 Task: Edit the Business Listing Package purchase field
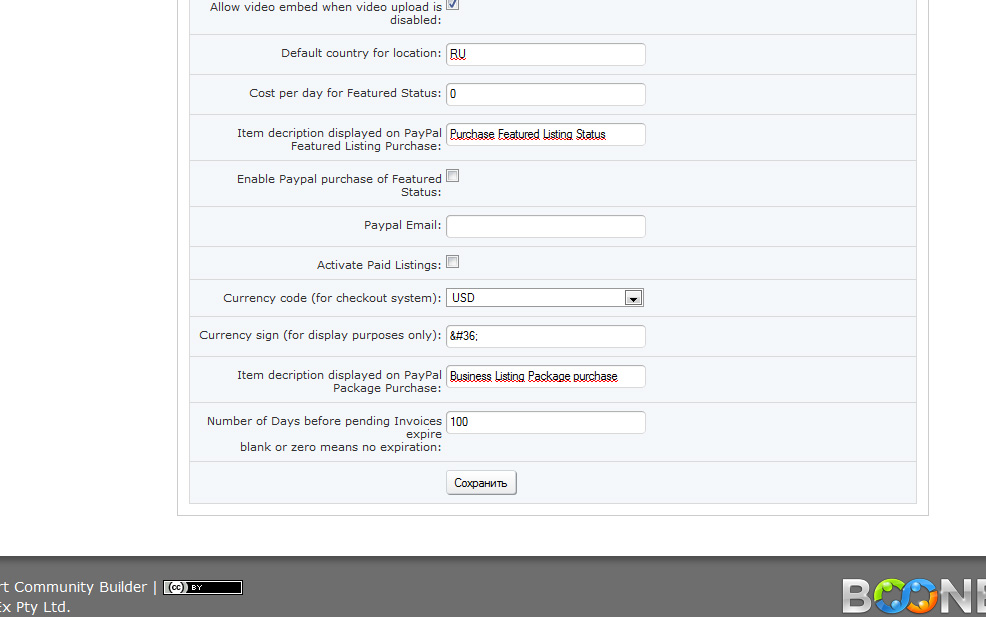[x=545, y=376]
